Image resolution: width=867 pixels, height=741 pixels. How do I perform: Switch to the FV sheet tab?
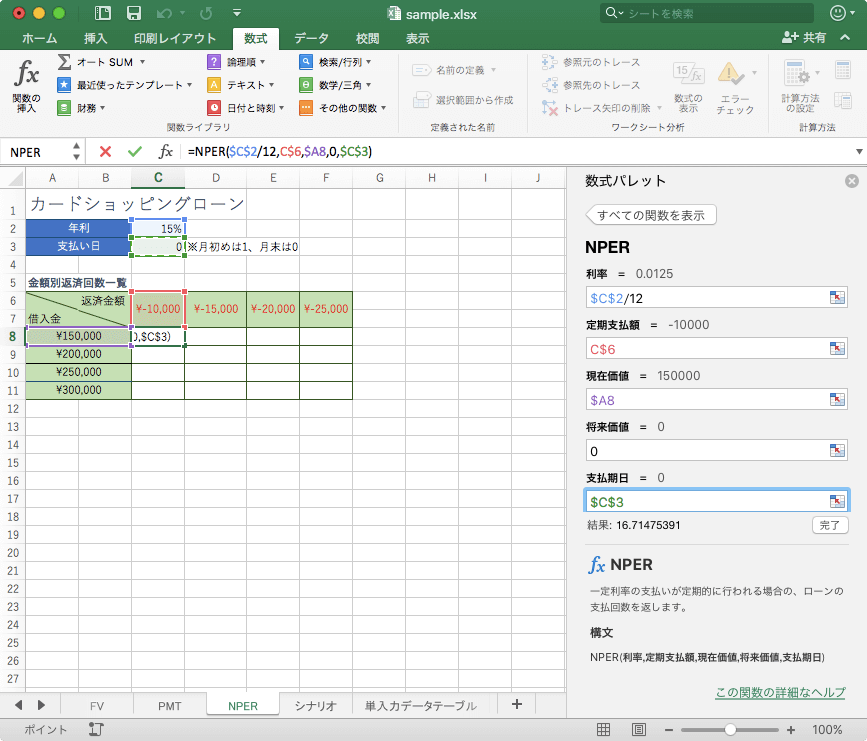coord(97,706)
